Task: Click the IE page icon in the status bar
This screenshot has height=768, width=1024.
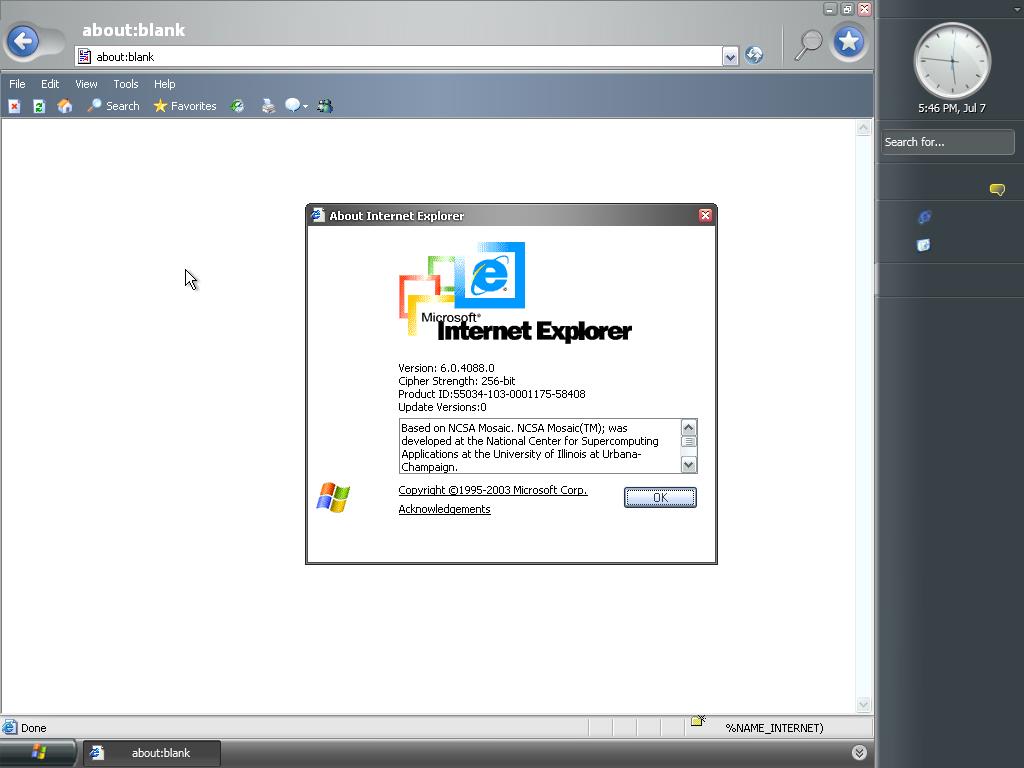Action: tap(10, 727)
